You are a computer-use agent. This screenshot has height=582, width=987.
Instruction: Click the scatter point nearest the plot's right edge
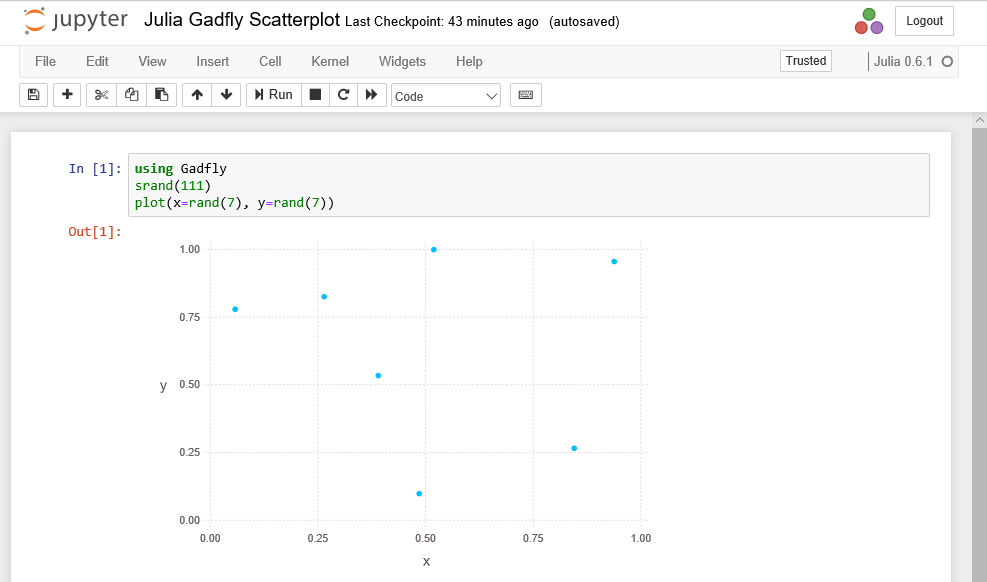[614, 262]
